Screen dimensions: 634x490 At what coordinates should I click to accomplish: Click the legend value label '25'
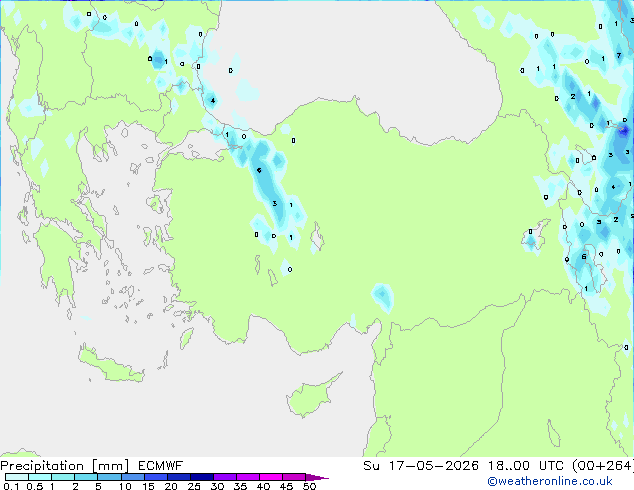pos(194,486)
